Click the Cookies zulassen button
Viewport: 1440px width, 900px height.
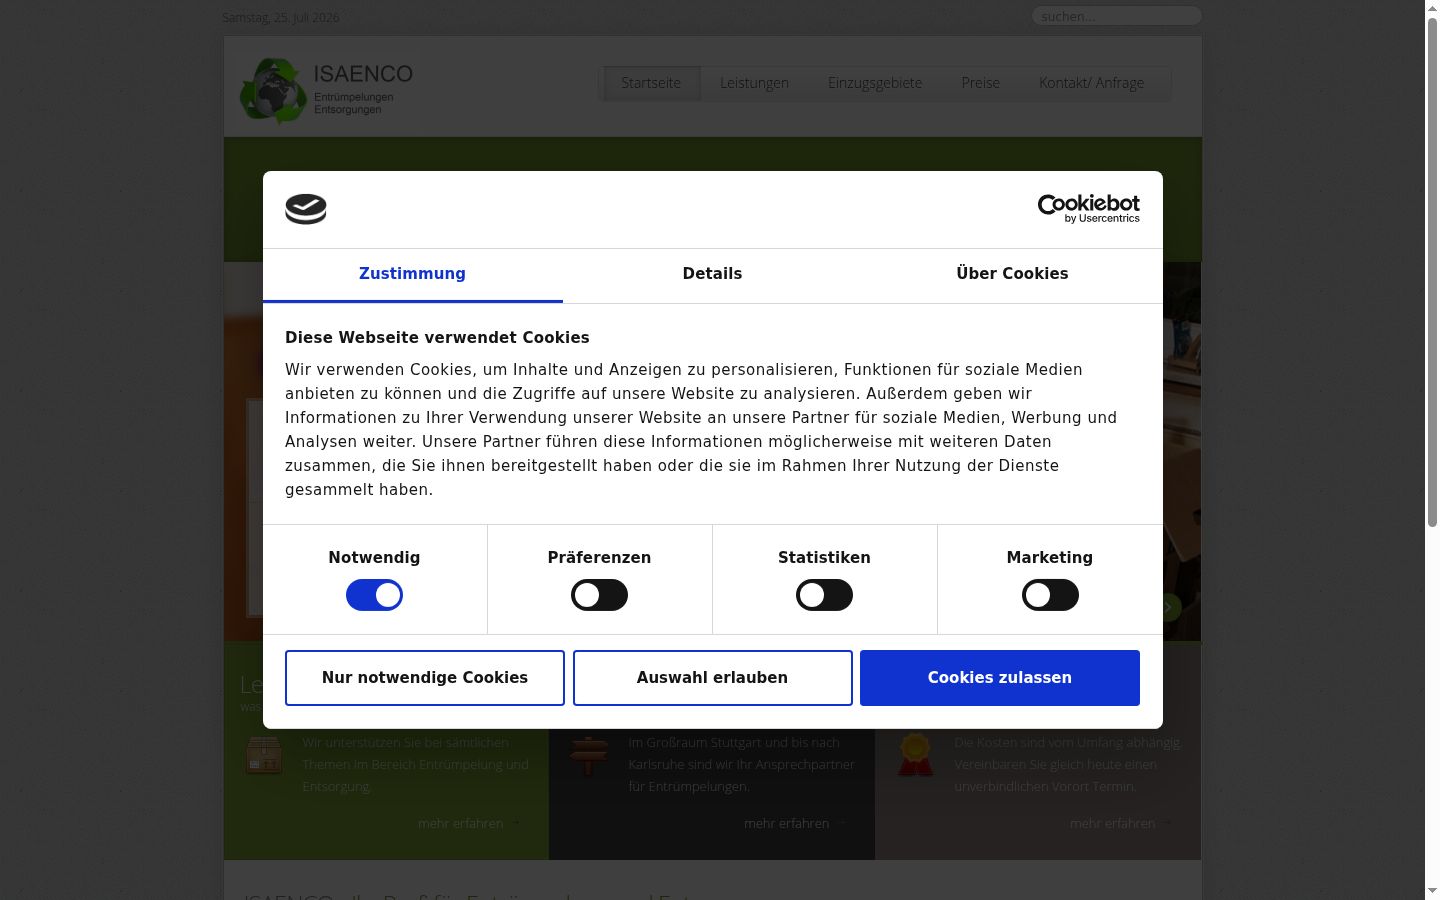coord(1000,678)
